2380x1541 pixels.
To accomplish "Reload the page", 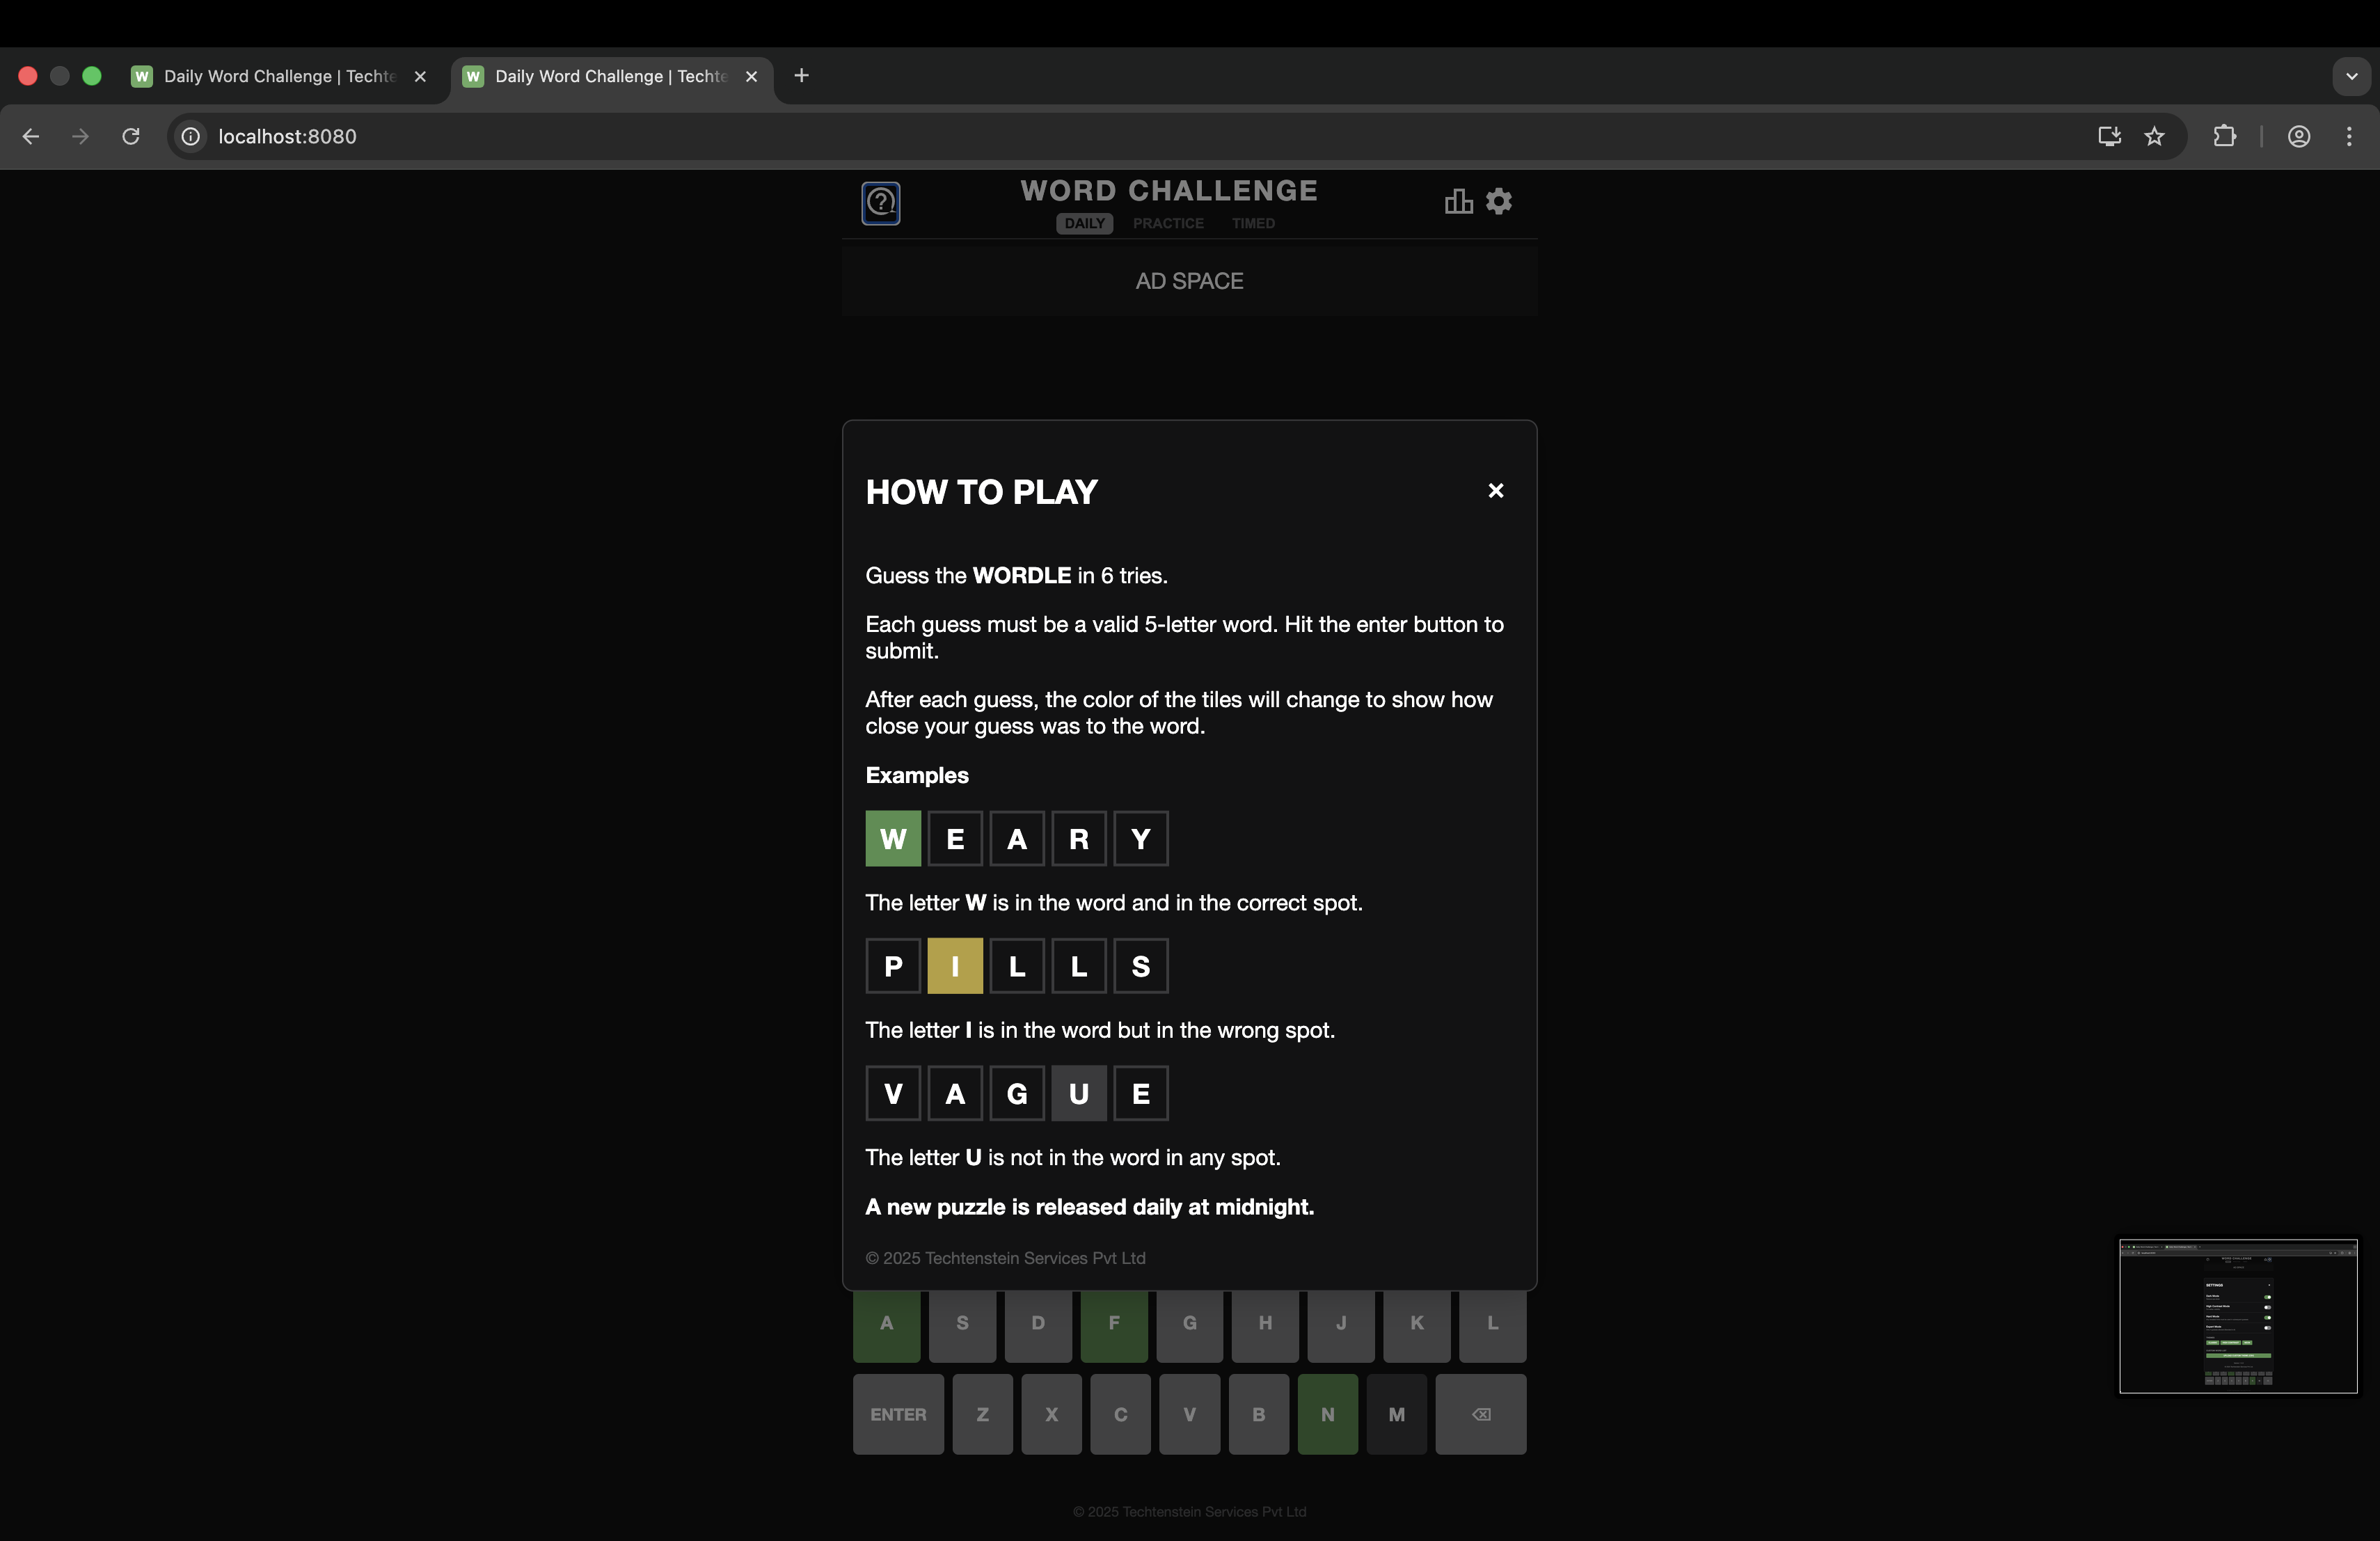I will (131, 137).
